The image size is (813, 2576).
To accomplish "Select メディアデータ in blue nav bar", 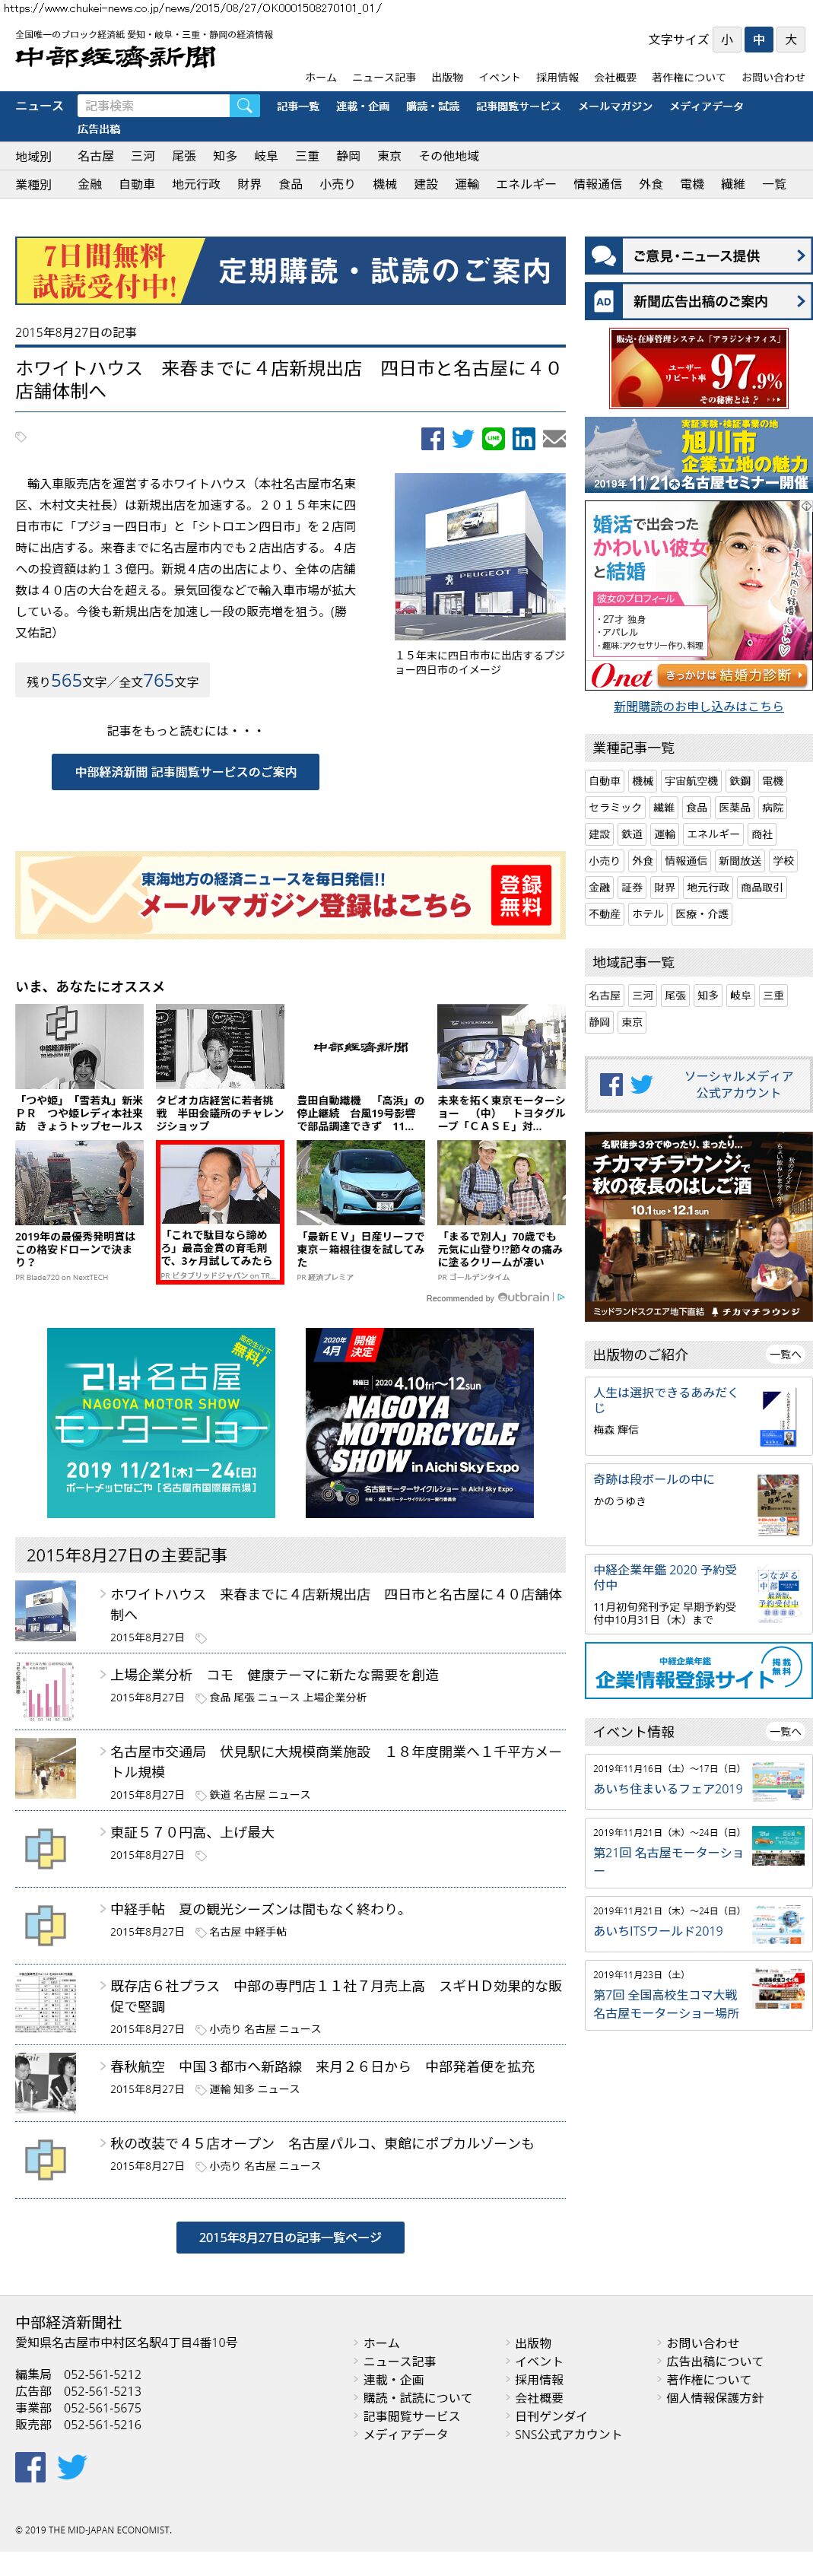I will click(706, 106).
